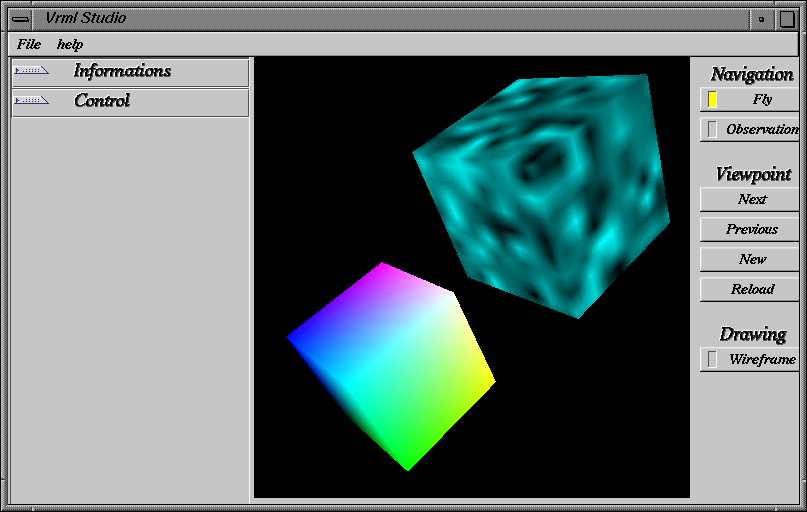Open the File menu
Screen dimensions: 807x512
click(x=29, y=44)
